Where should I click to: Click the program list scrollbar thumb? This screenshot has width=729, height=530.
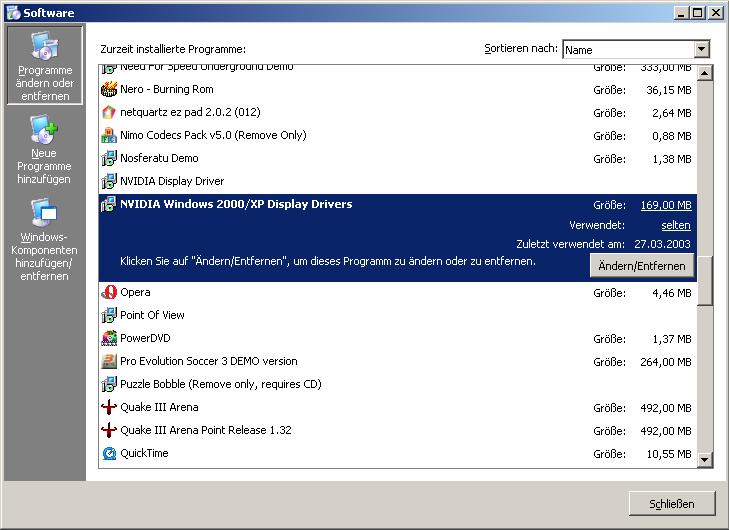(x=705, y=281)
